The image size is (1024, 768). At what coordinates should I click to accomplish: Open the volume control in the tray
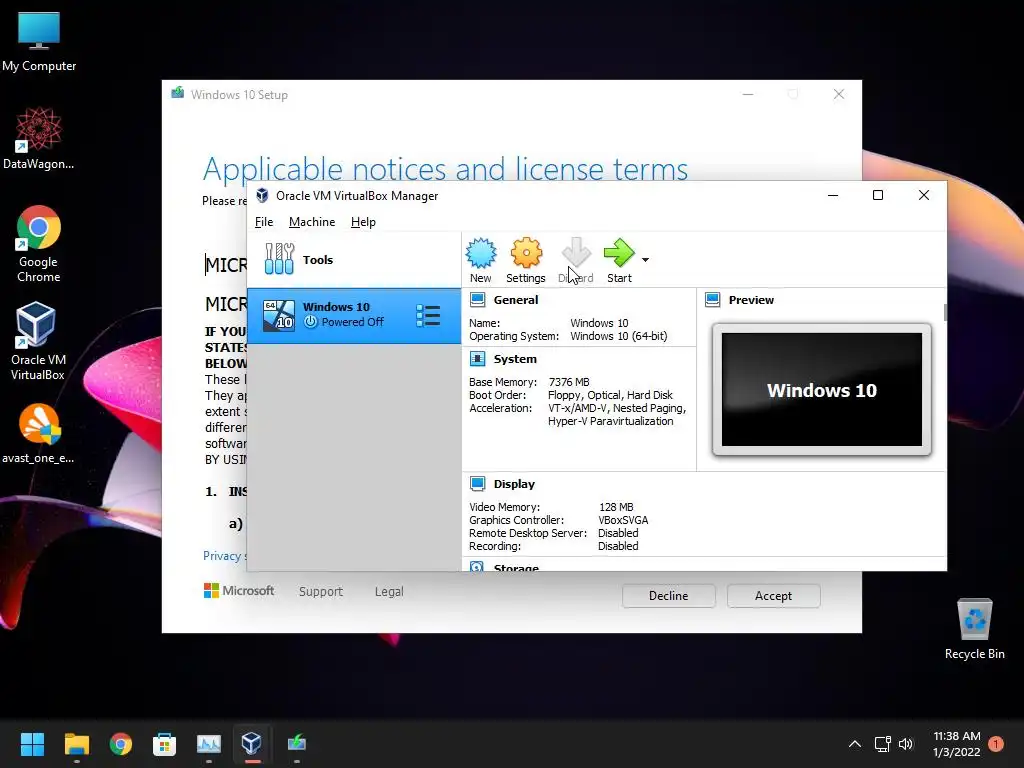point(906,744)
